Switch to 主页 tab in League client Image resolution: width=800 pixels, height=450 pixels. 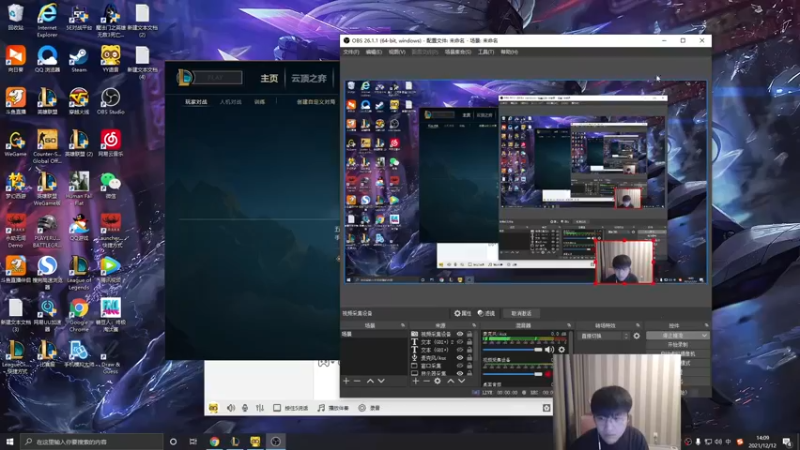(x=269, y=78)
